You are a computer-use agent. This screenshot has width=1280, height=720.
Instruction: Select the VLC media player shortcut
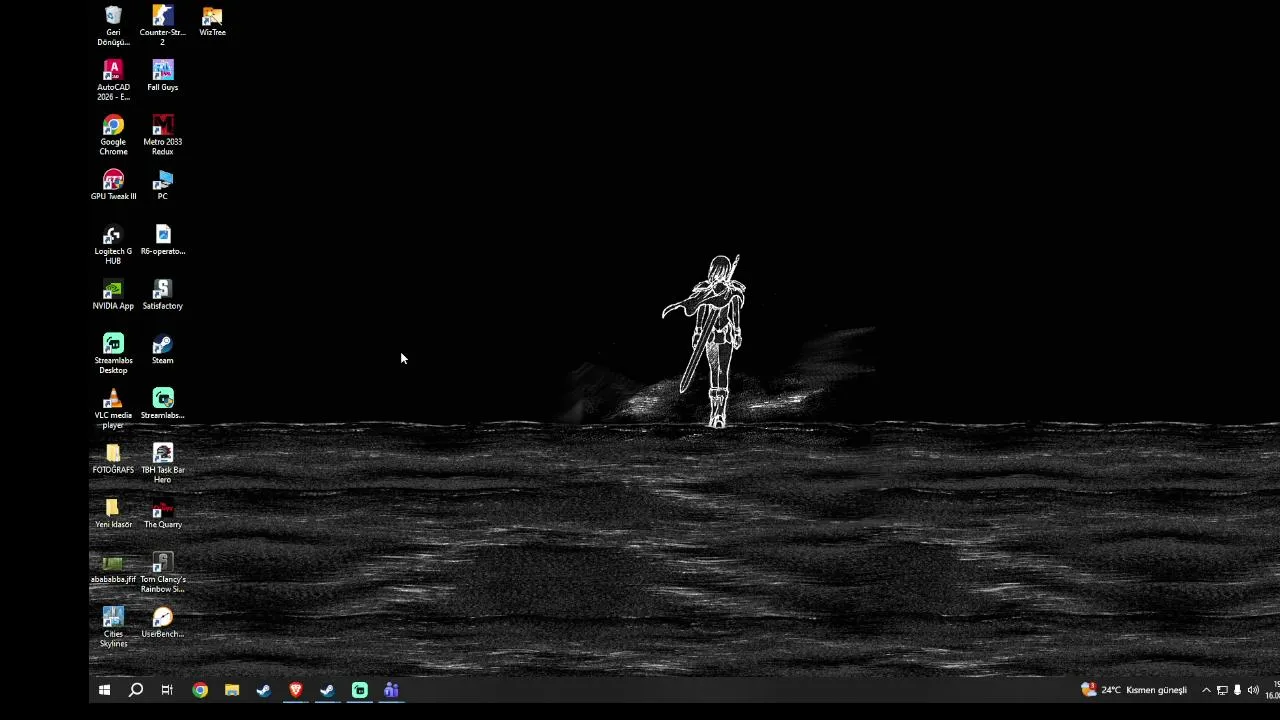tap(113, 409)
